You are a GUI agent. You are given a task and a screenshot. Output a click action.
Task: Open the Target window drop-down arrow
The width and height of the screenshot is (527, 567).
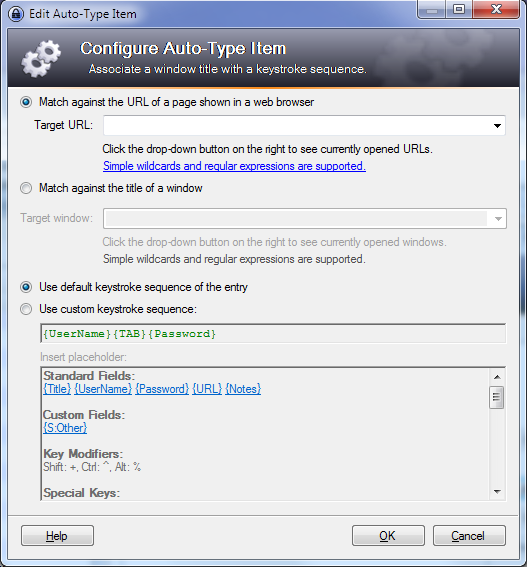(498, 219)
